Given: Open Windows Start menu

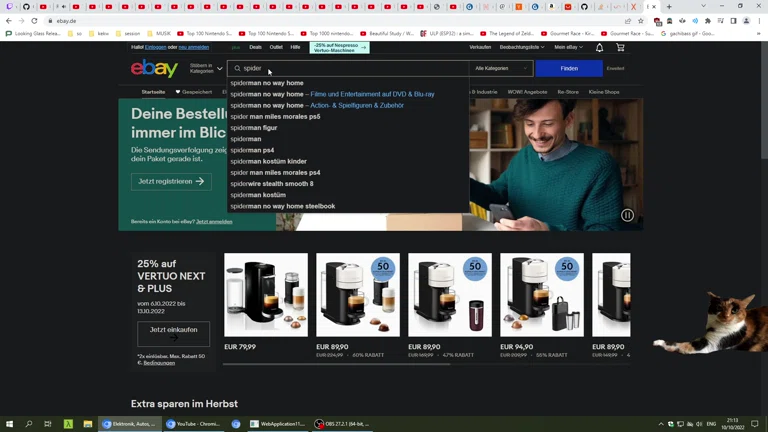Looking at the screenshot, I should click(x=10, y=424).
